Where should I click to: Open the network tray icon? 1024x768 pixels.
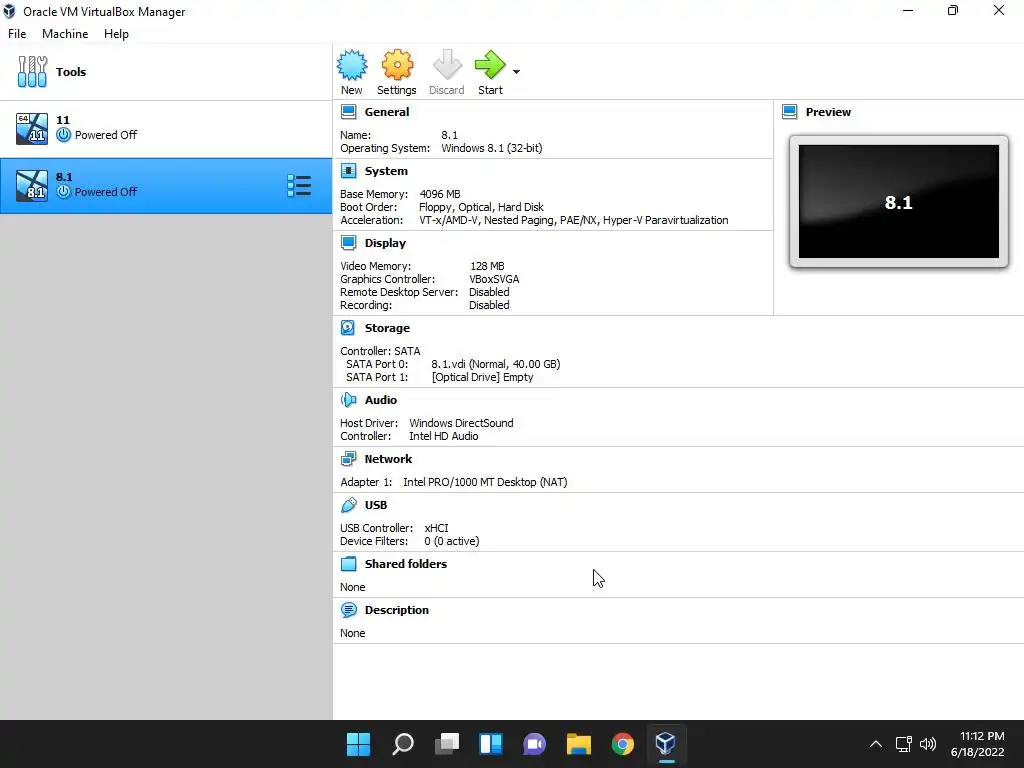pos(903,744)
